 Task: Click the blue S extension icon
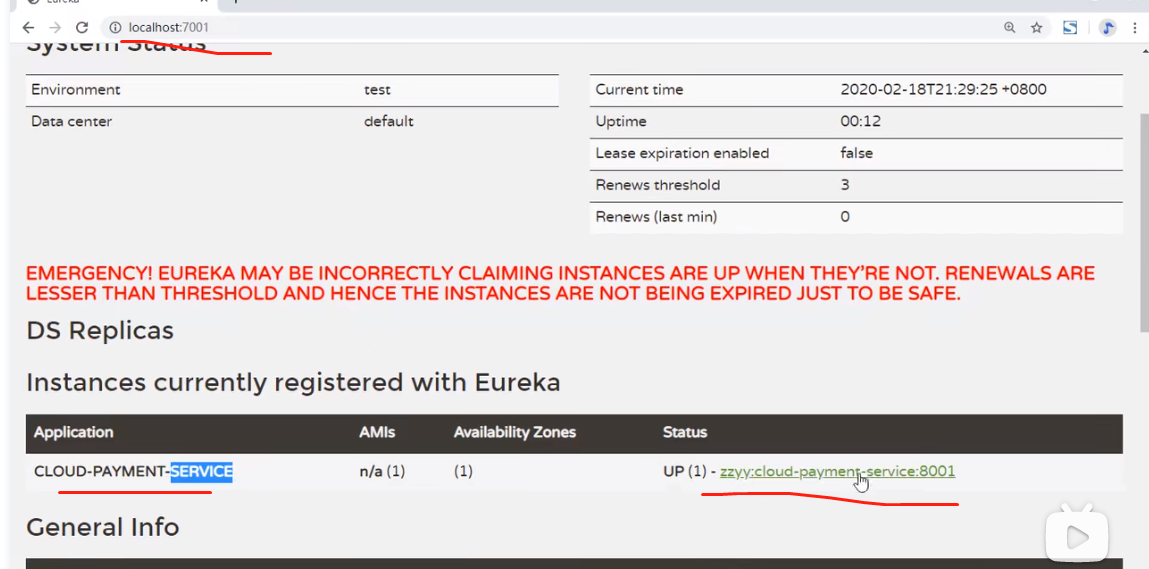point(1070,28)
